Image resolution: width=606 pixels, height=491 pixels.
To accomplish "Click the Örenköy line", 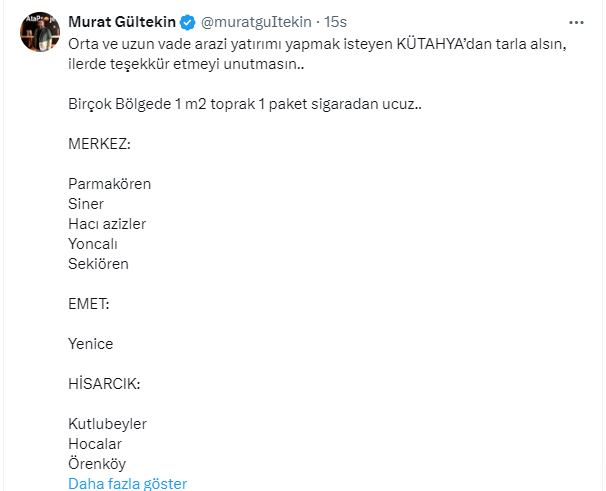I will coord(97,464).
